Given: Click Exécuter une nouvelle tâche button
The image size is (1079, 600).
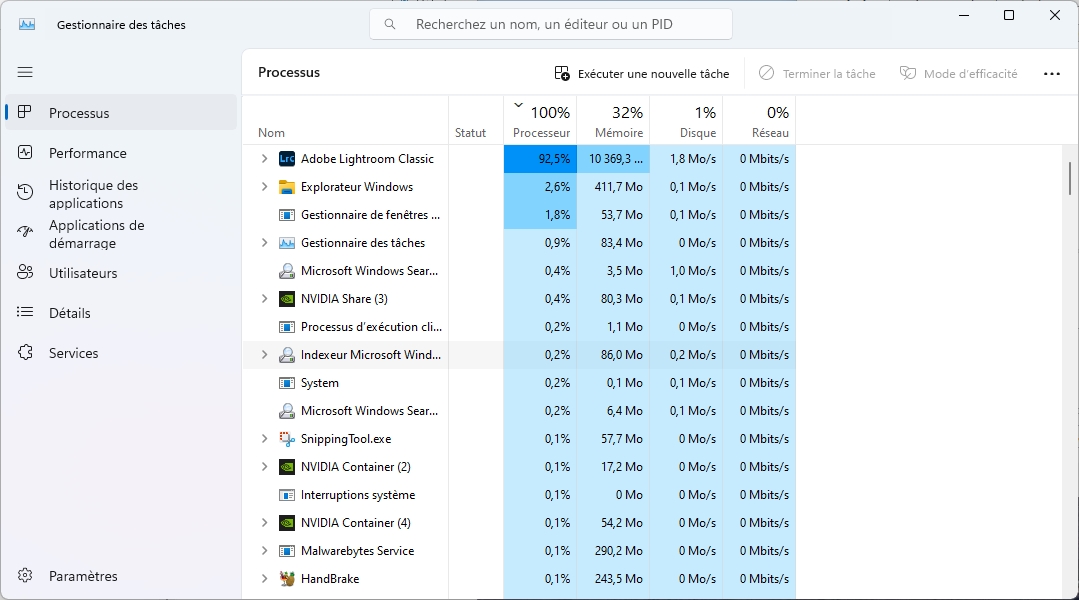Looking at the screenshot, I should click(642, 73).
